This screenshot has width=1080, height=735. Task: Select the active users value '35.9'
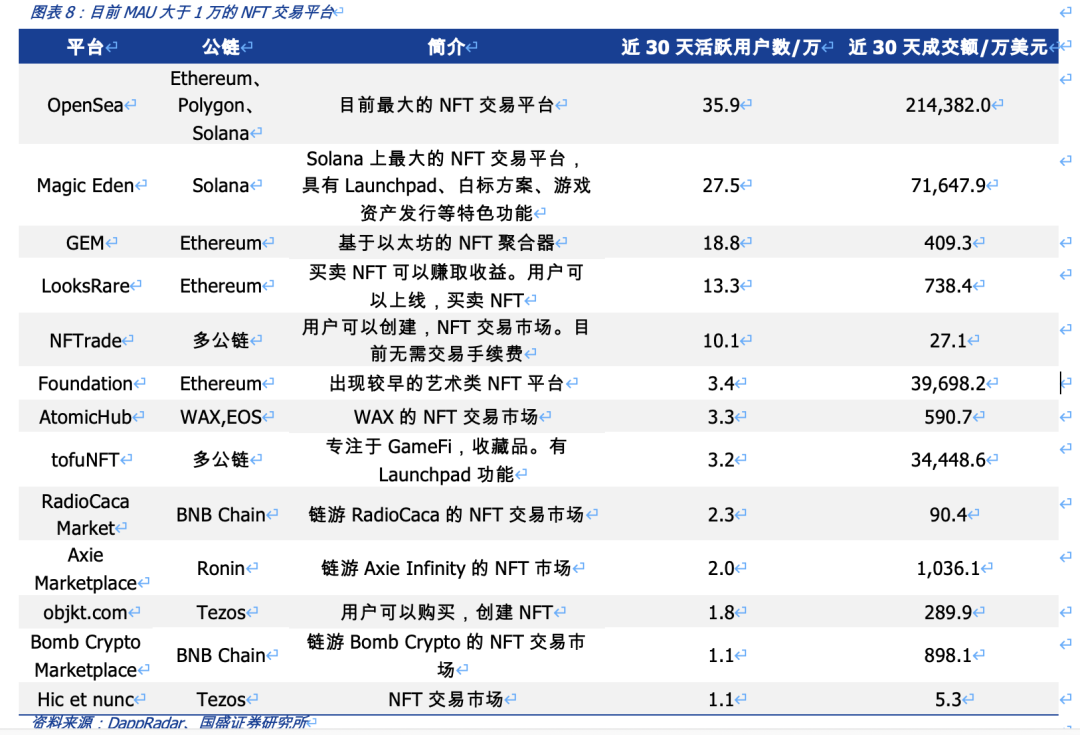point(721,105)
